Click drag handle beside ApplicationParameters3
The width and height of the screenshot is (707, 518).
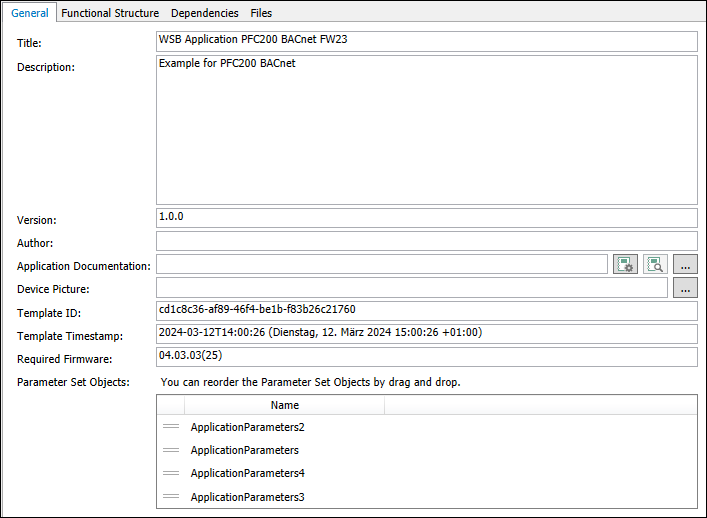(171, 496)
